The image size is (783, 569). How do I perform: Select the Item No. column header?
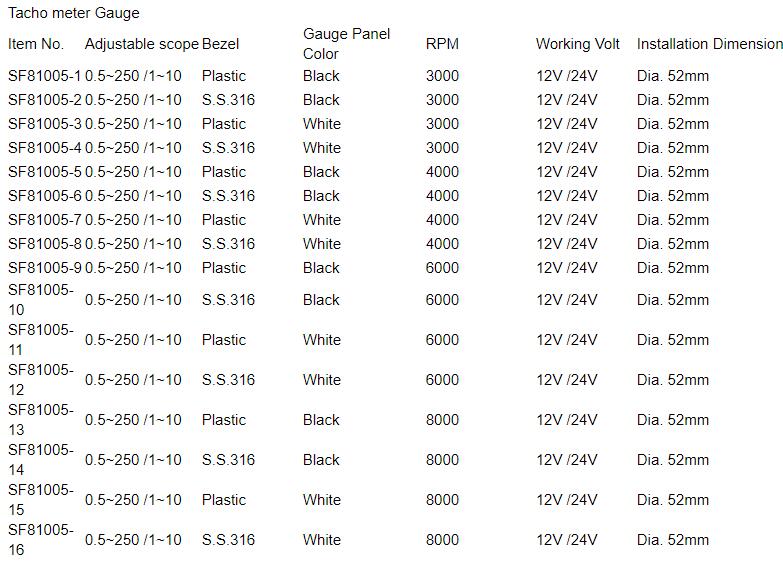[36, 44]
